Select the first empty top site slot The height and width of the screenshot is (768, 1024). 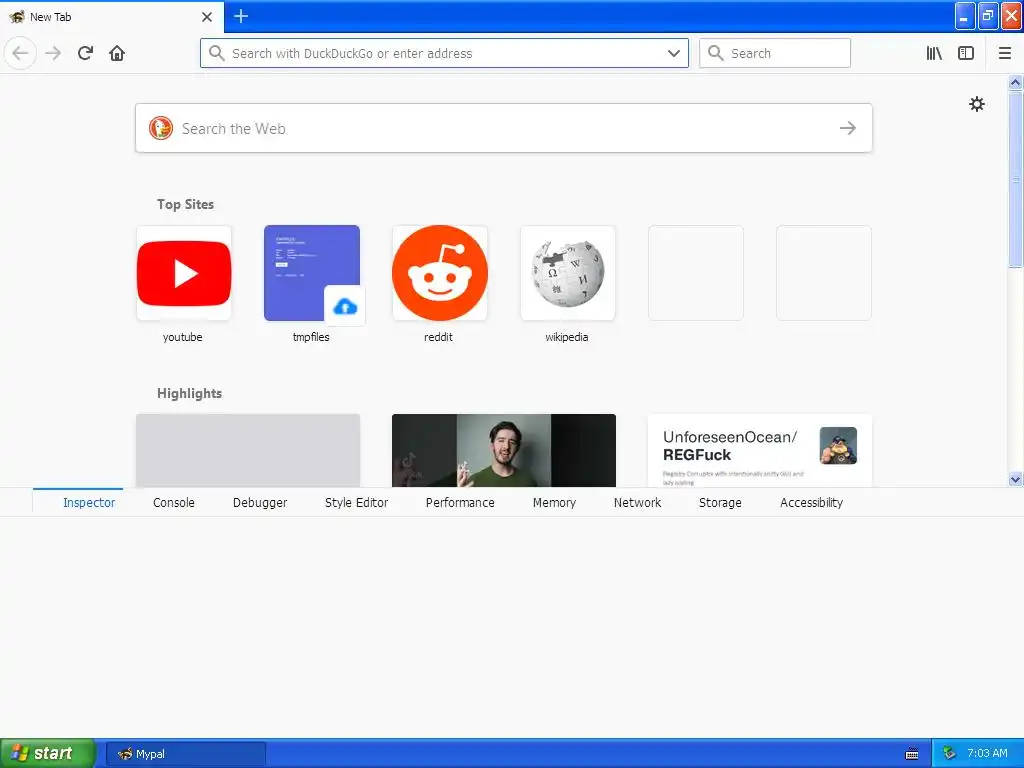pos(696,273)
